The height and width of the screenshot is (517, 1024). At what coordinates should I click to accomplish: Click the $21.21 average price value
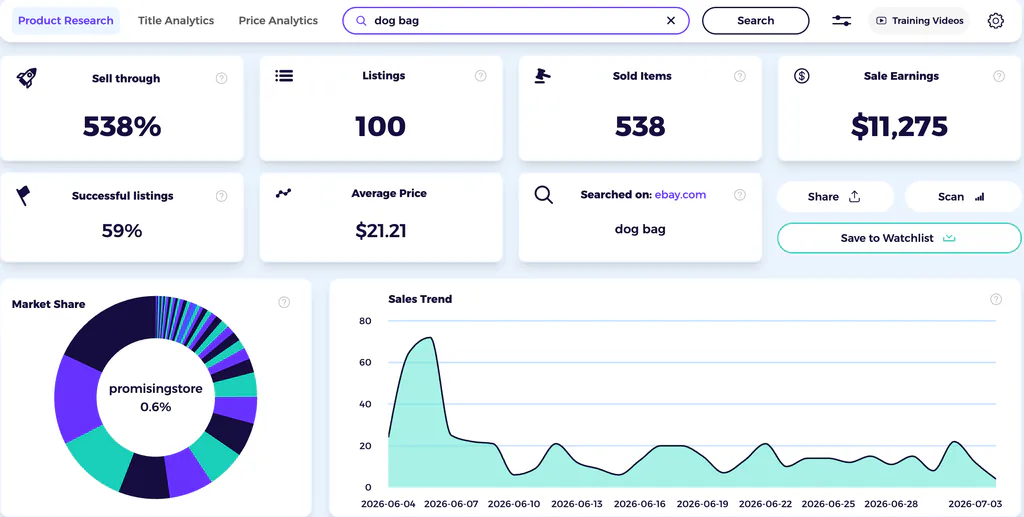click(381, 230)
